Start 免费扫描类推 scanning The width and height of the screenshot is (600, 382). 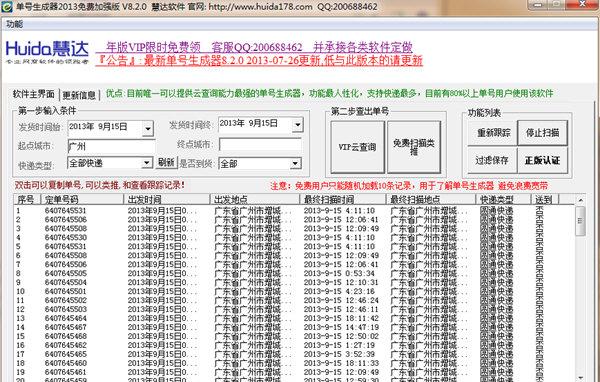point(414,147)
